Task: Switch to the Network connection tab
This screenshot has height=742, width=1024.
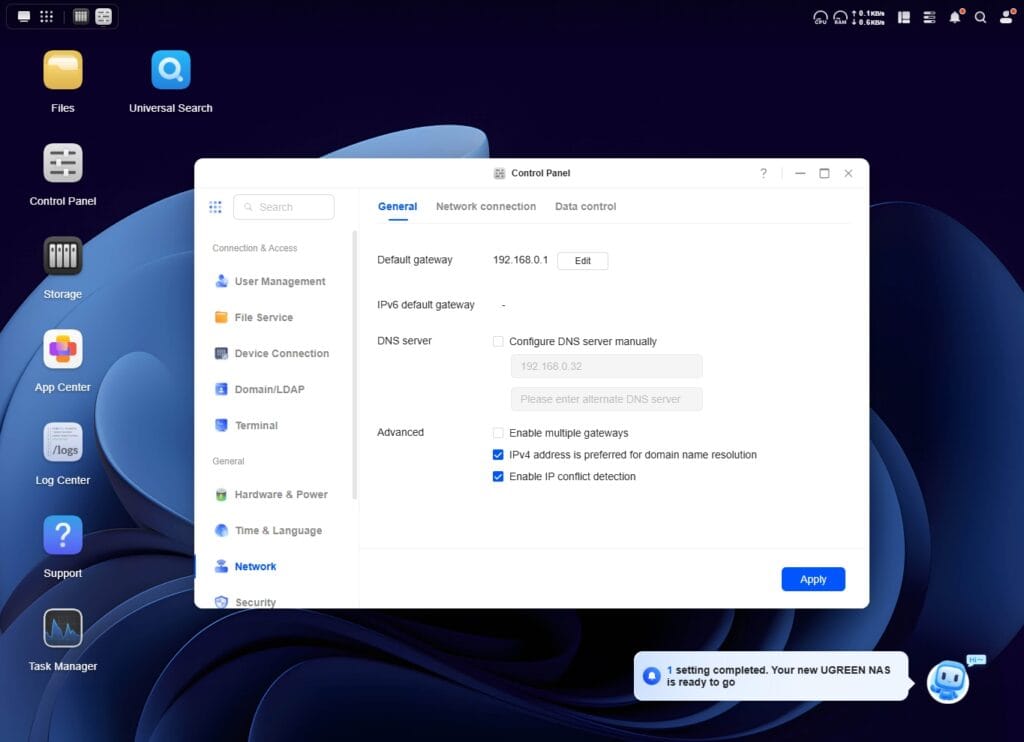Action: (486, 206)
